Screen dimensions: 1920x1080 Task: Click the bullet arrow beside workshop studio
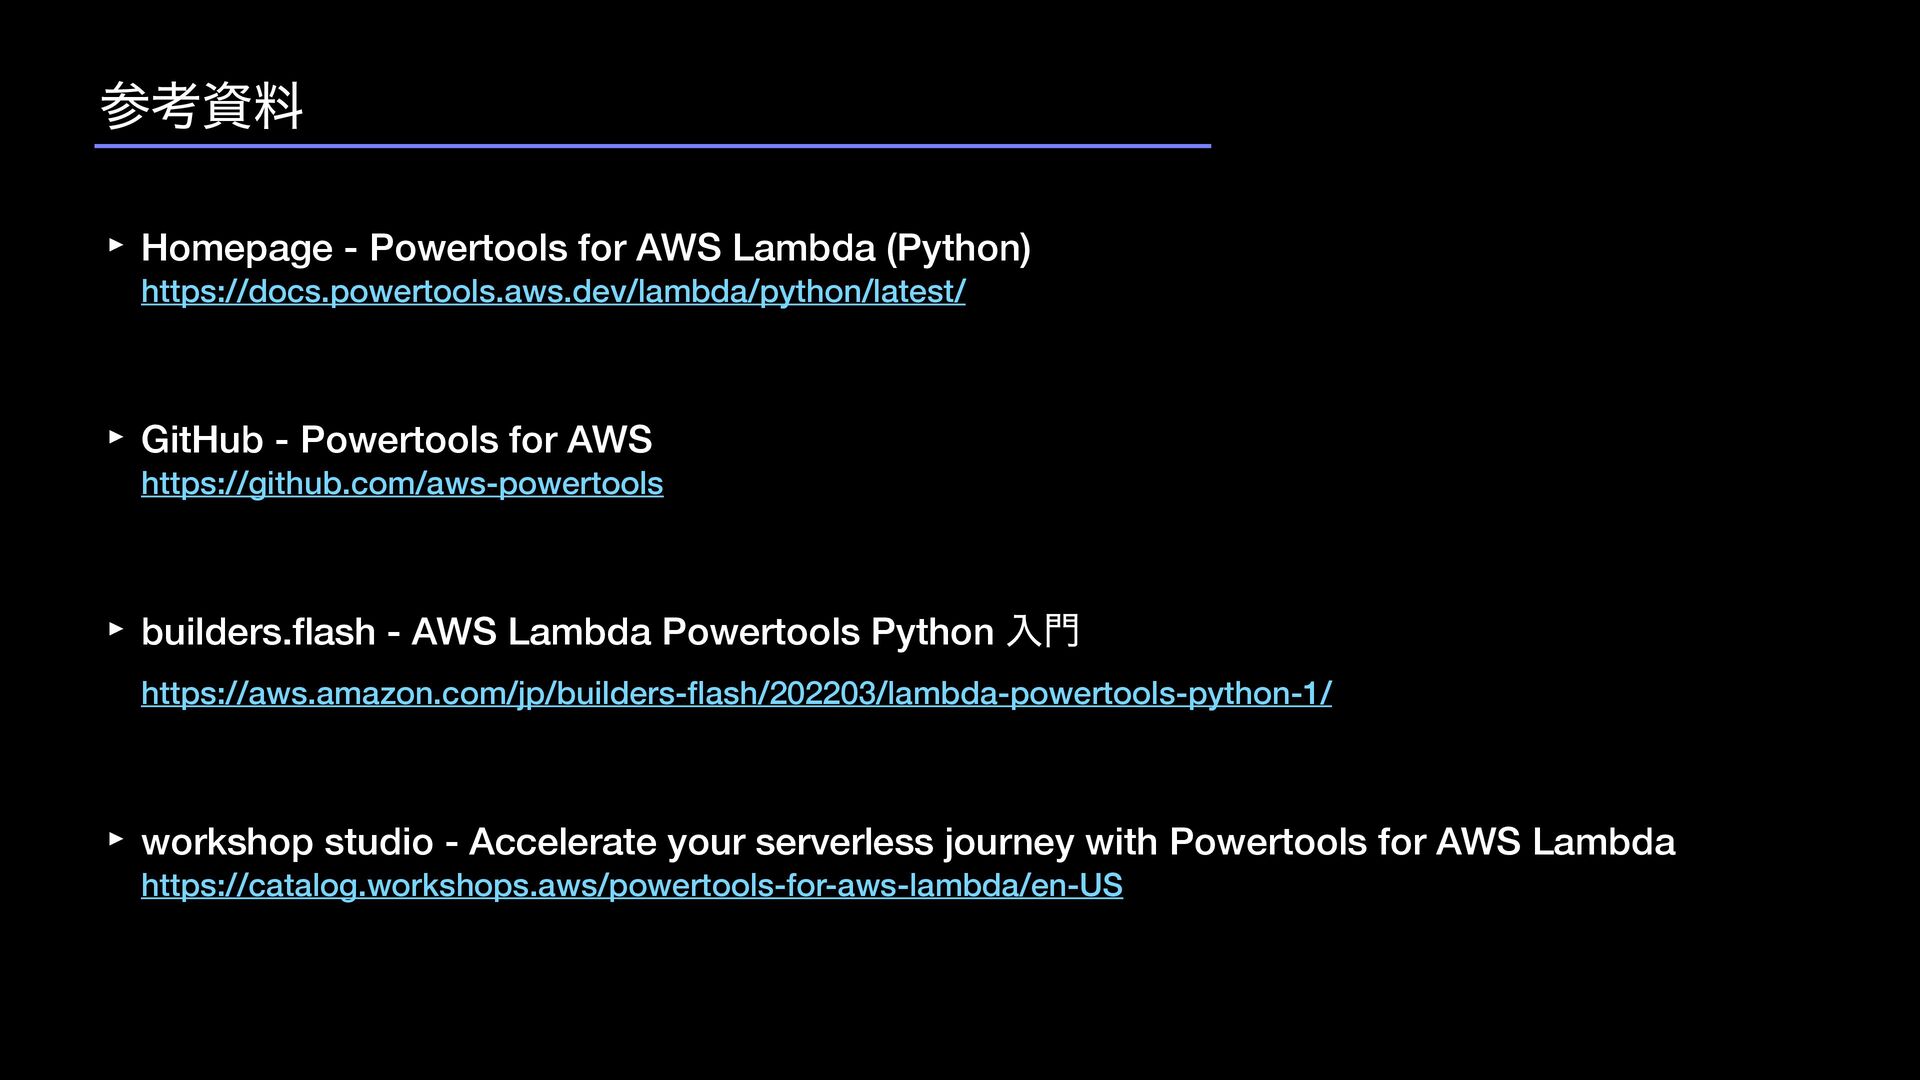tap(116, 838)
